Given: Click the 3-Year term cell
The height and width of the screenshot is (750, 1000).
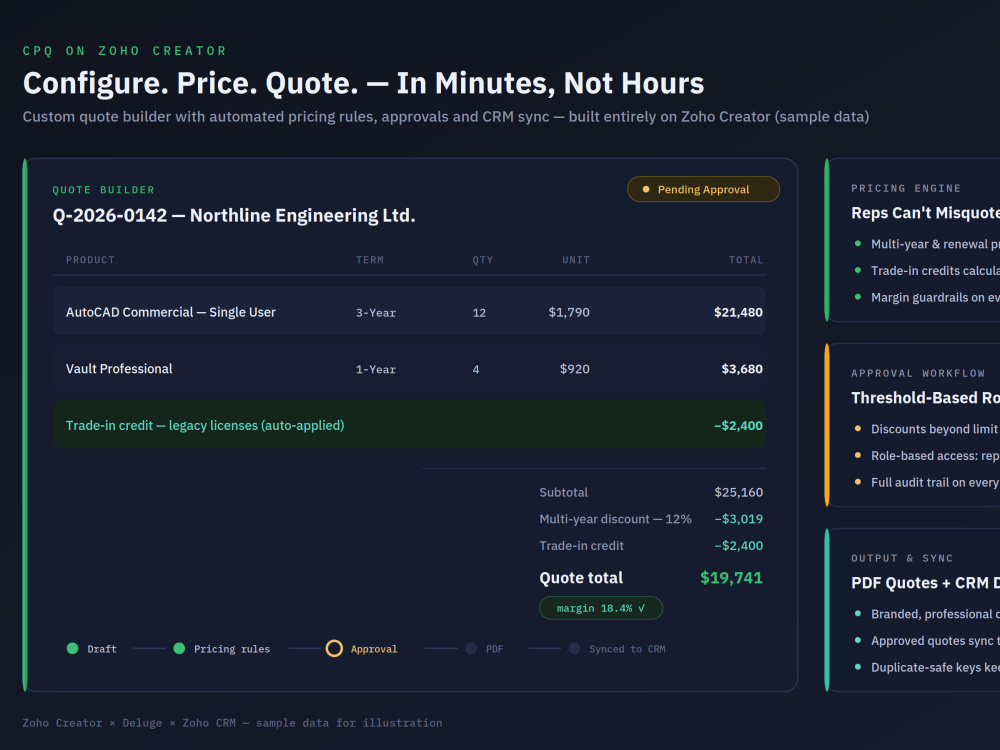Looking at the screenshot, I should (376, 312).
